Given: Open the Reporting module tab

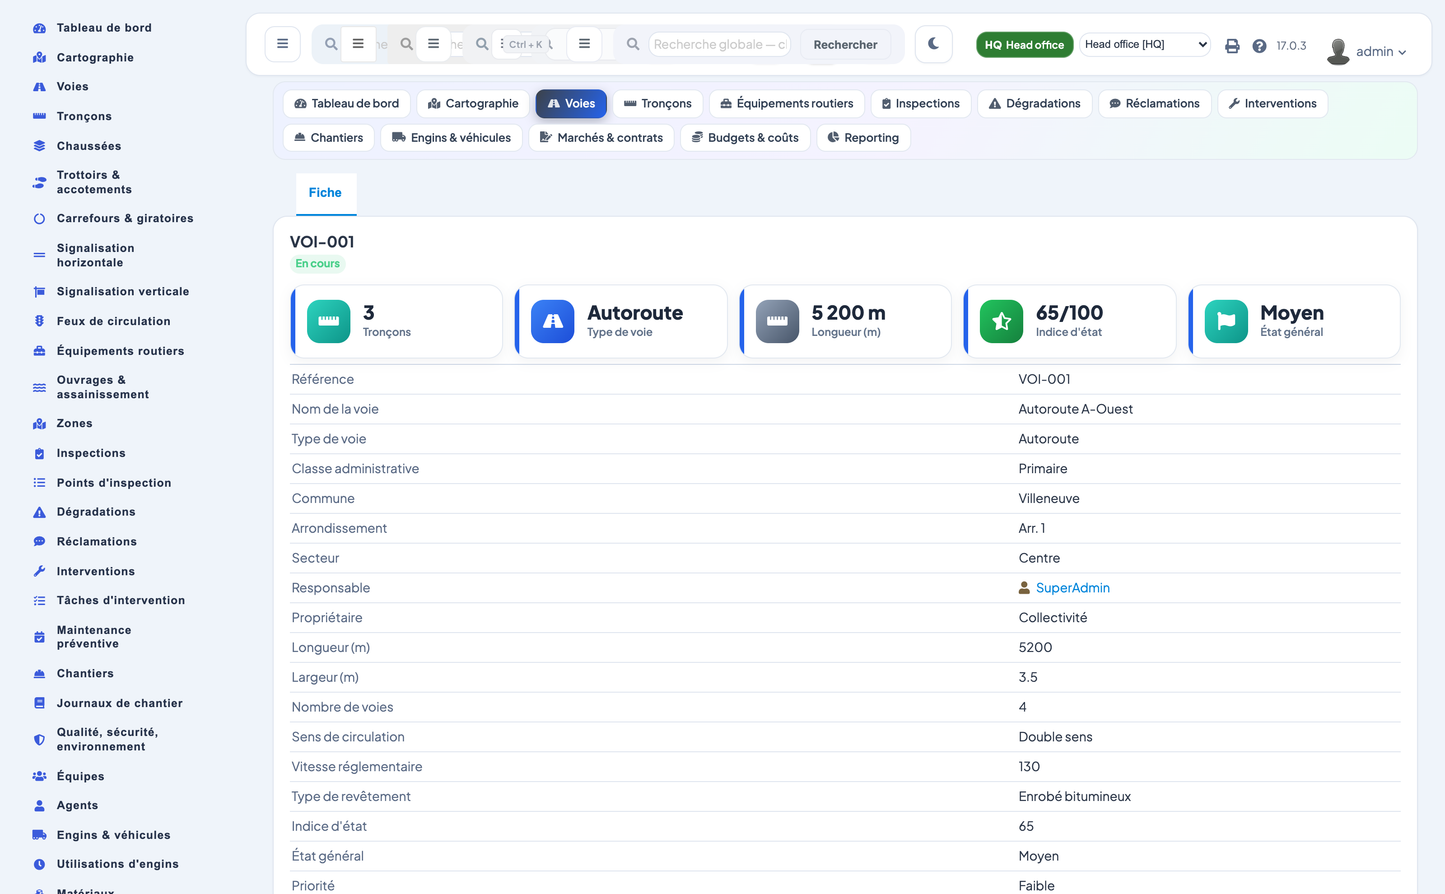Looking at the screenshot, I should 863,137.
